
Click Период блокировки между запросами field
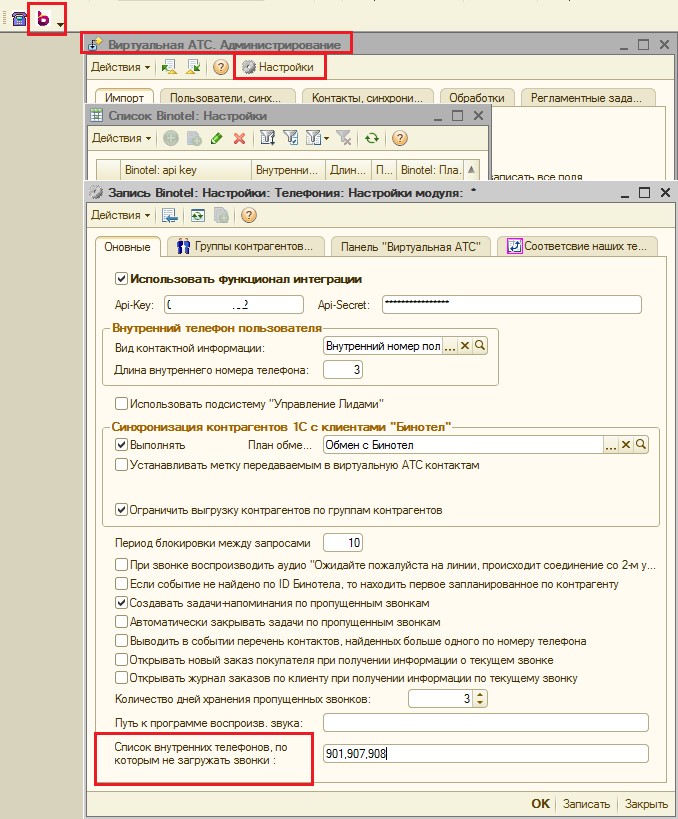(343, 543)
